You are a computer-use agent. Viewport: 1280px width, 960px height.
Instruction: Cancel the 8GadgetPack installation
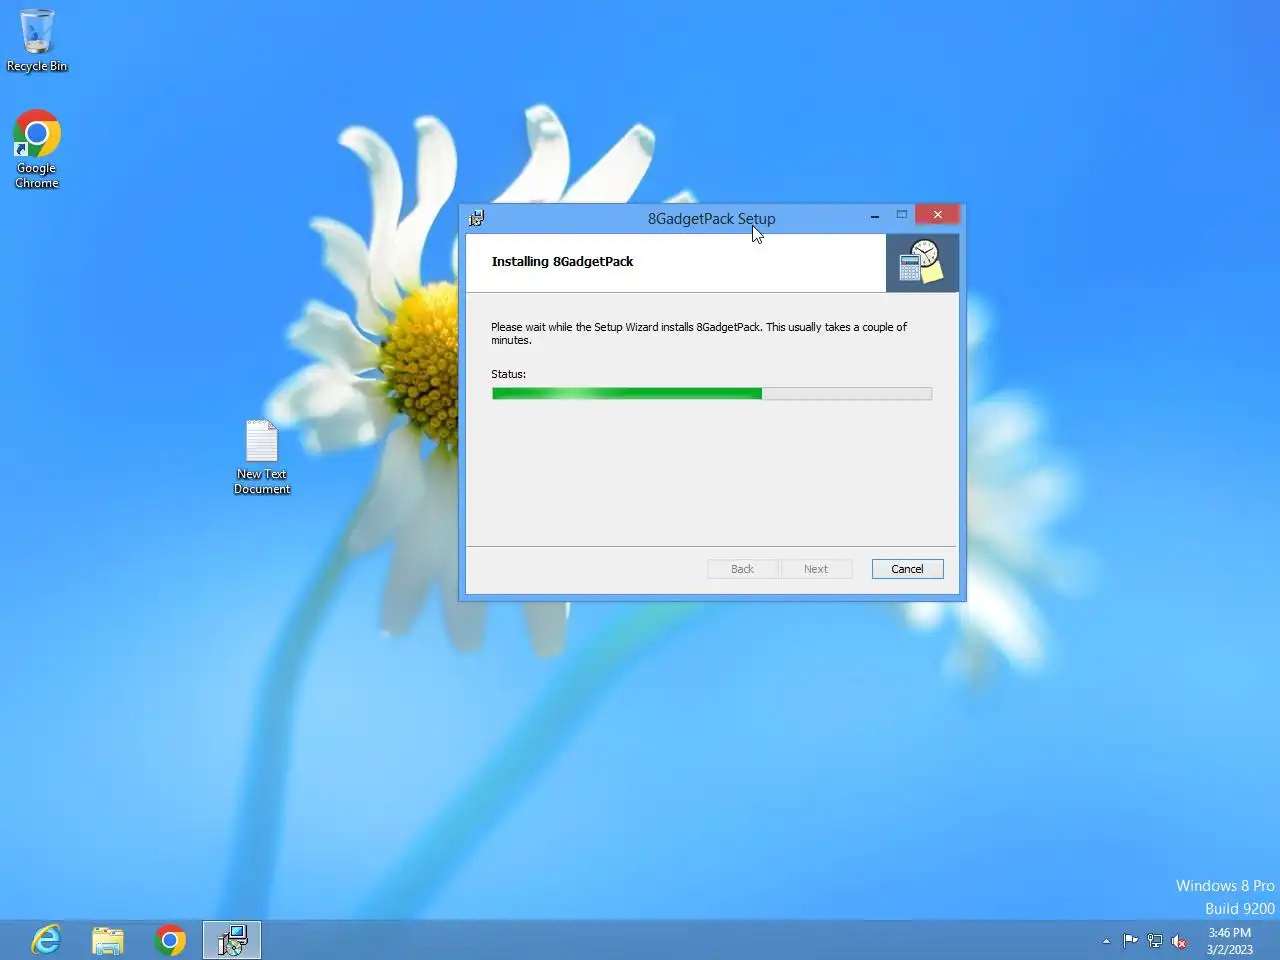pos(907,569)
